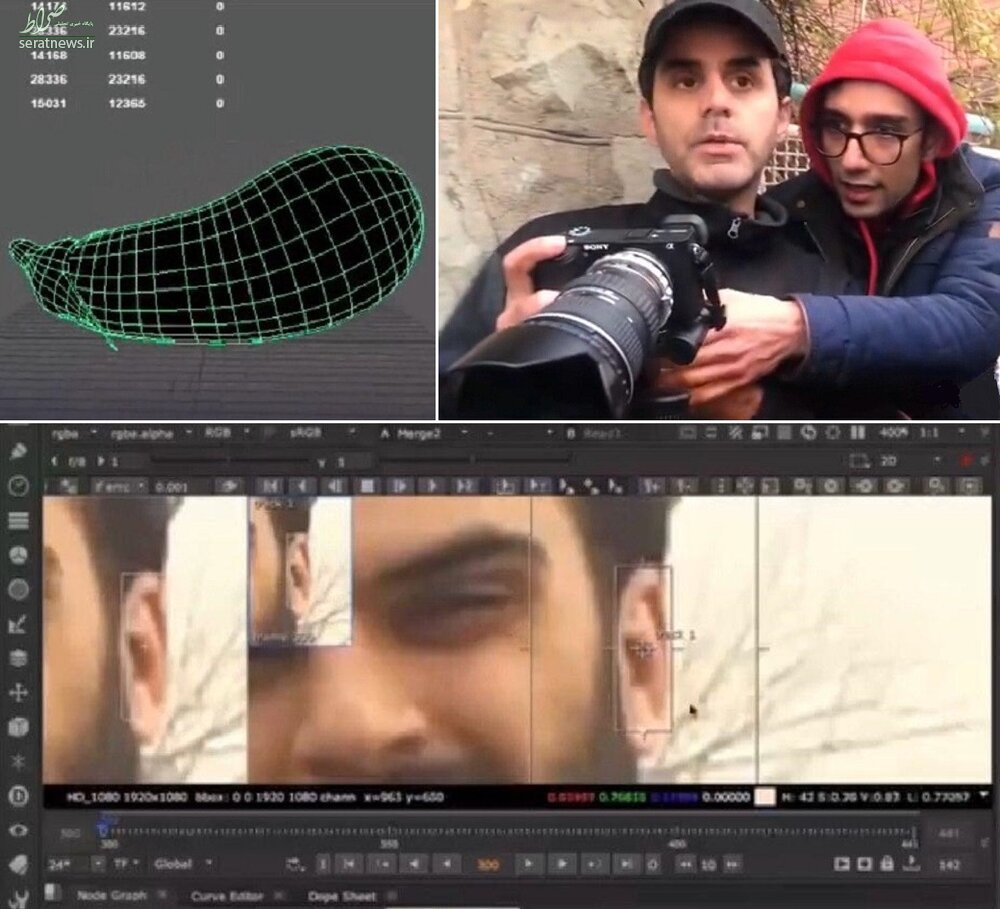Open the 3D cube node menu
Screen dimensions: 1000x909
pyautogui.click(x=18, y=727)
